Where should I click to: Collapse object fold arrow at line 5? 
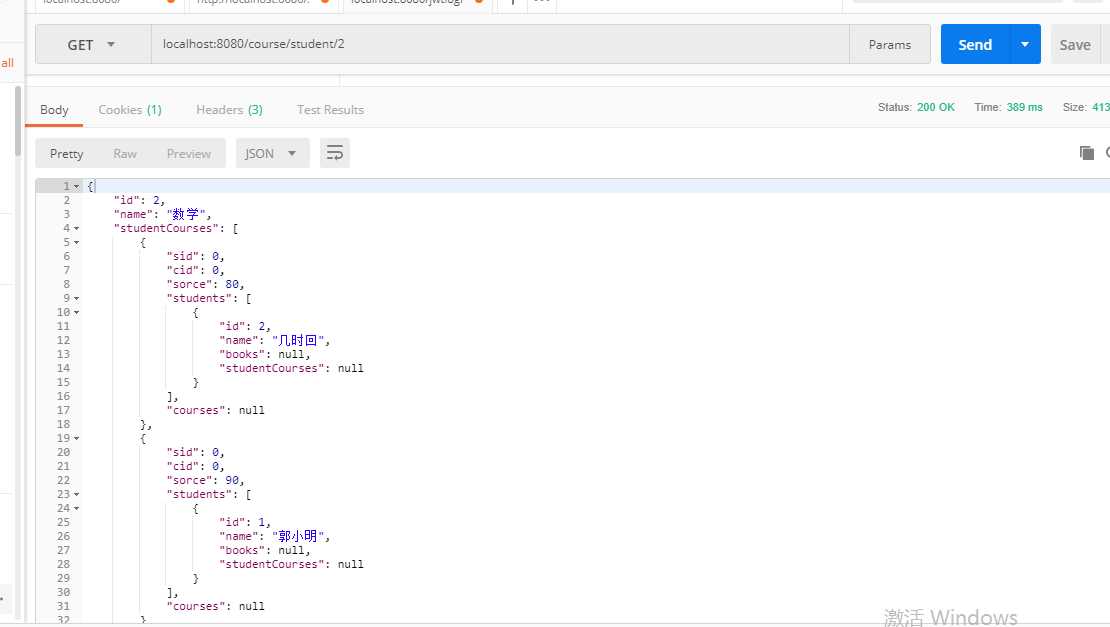(76, 243)
